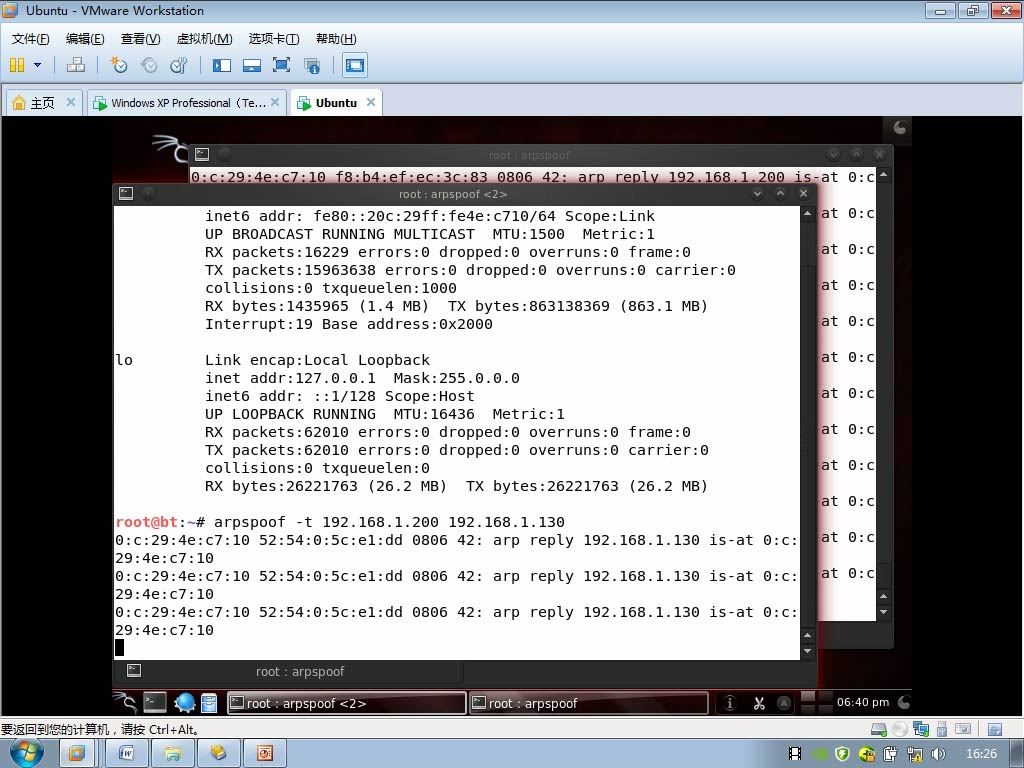
Task: Click the scroll-up arrow of front terminal
Action: pos(808,214)
